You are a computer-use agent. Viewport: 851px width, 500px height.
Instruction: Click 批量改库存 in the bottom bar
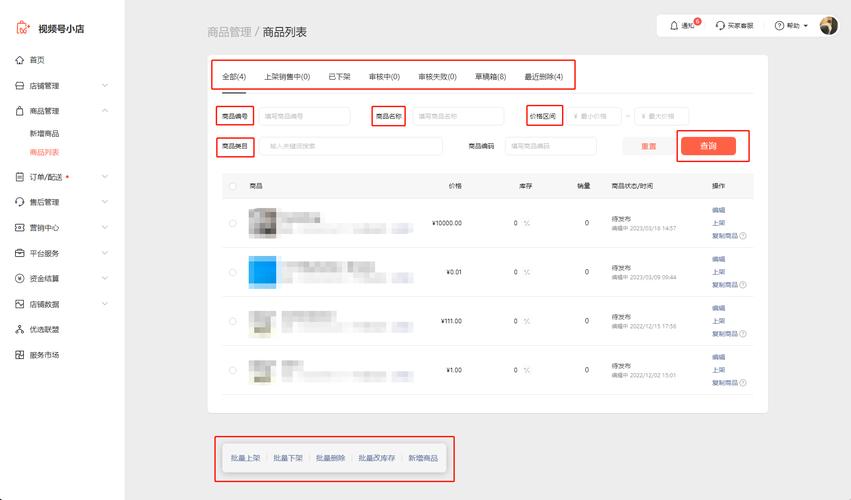pos(377,458)
